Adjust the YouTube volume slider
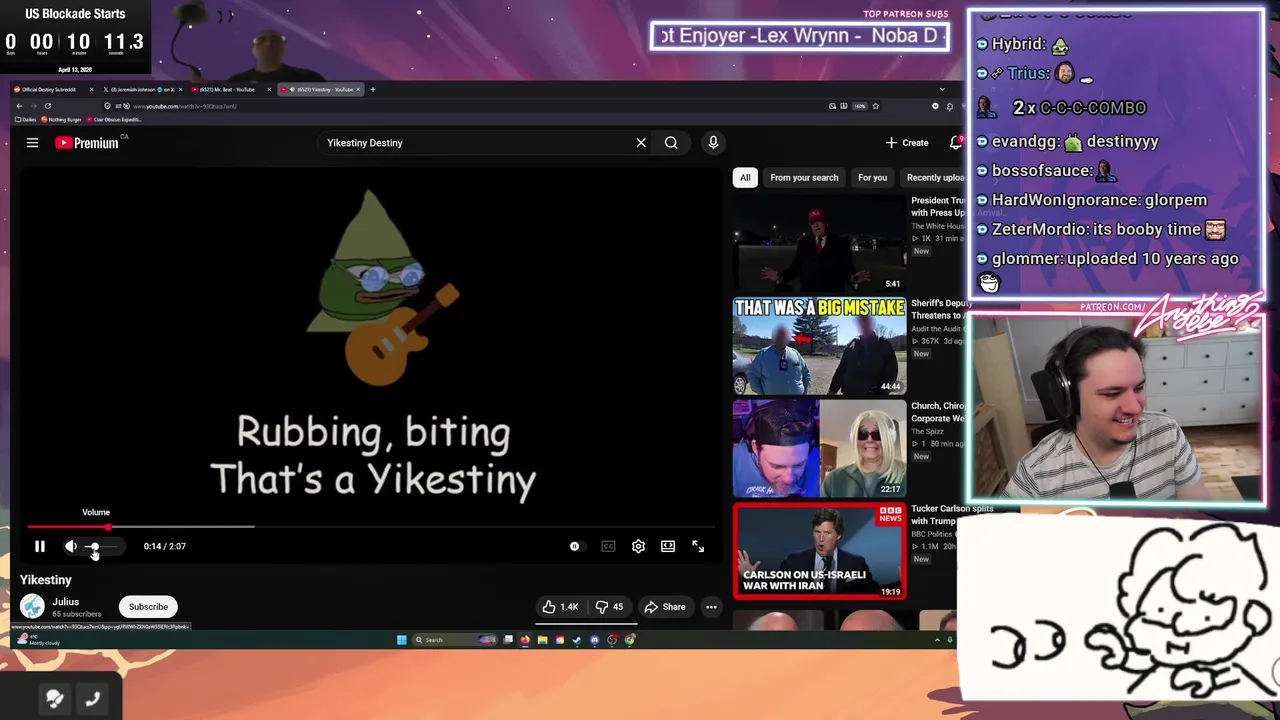The height and width of the screenshot is (720, 1280). click(102, 546)
